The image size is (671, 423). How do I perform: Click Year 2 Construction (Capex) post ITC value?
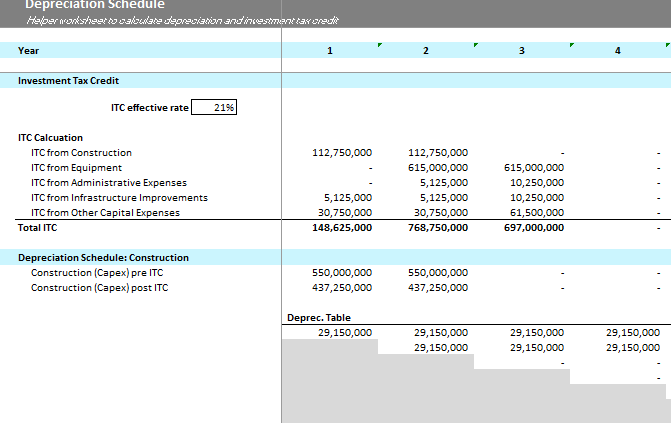click(438, 288)
